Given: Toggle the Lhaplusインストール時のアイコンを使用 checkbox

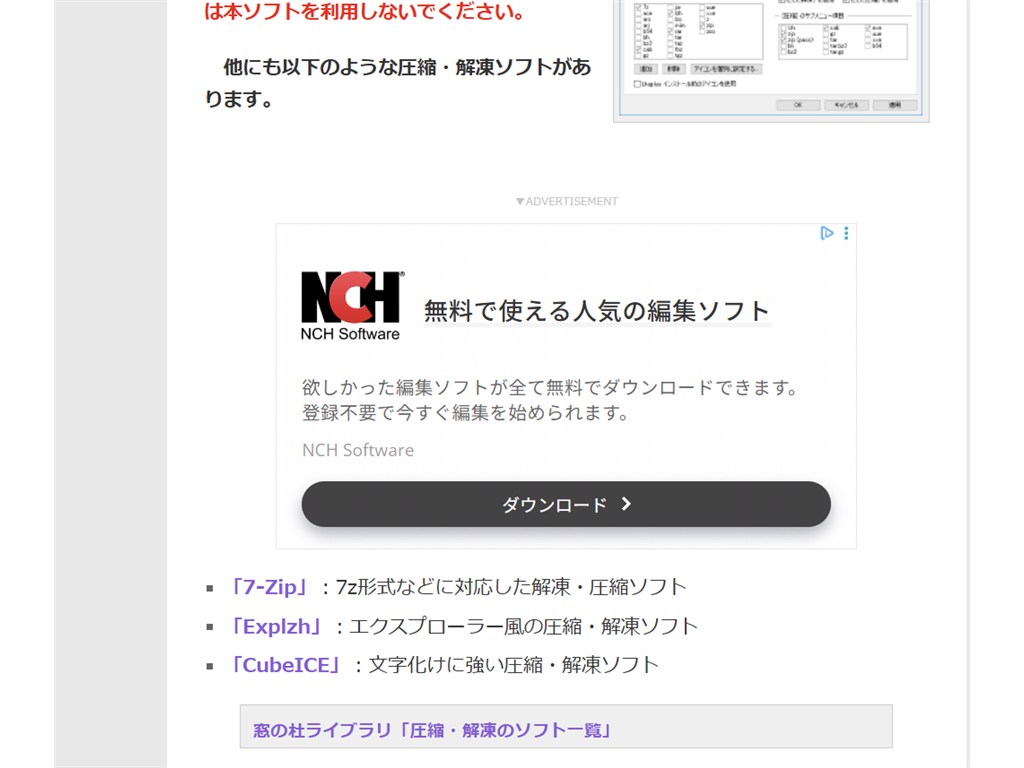Looking at the screenshot, I should coord(635,84).
